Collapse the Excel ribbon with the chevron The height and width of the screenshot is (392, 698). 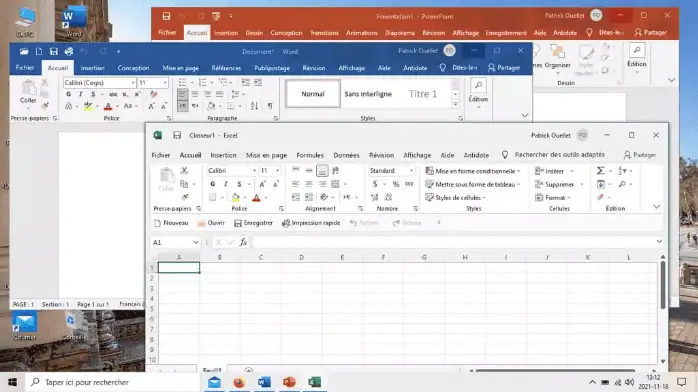tap(657, 207)
